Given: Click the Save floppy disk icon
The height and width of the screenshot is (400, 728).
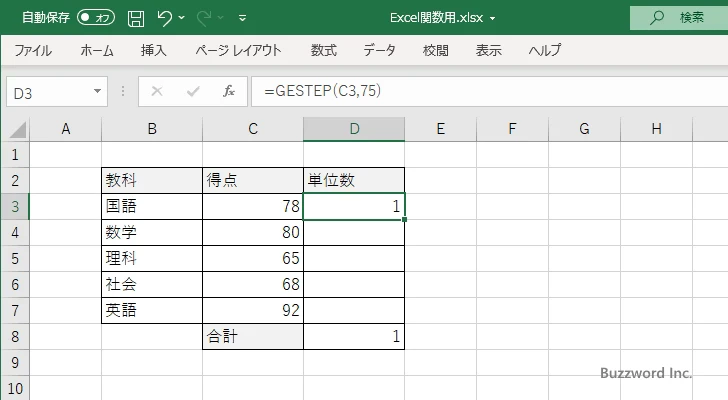Looking at the screenshot, I should [136, 18].
